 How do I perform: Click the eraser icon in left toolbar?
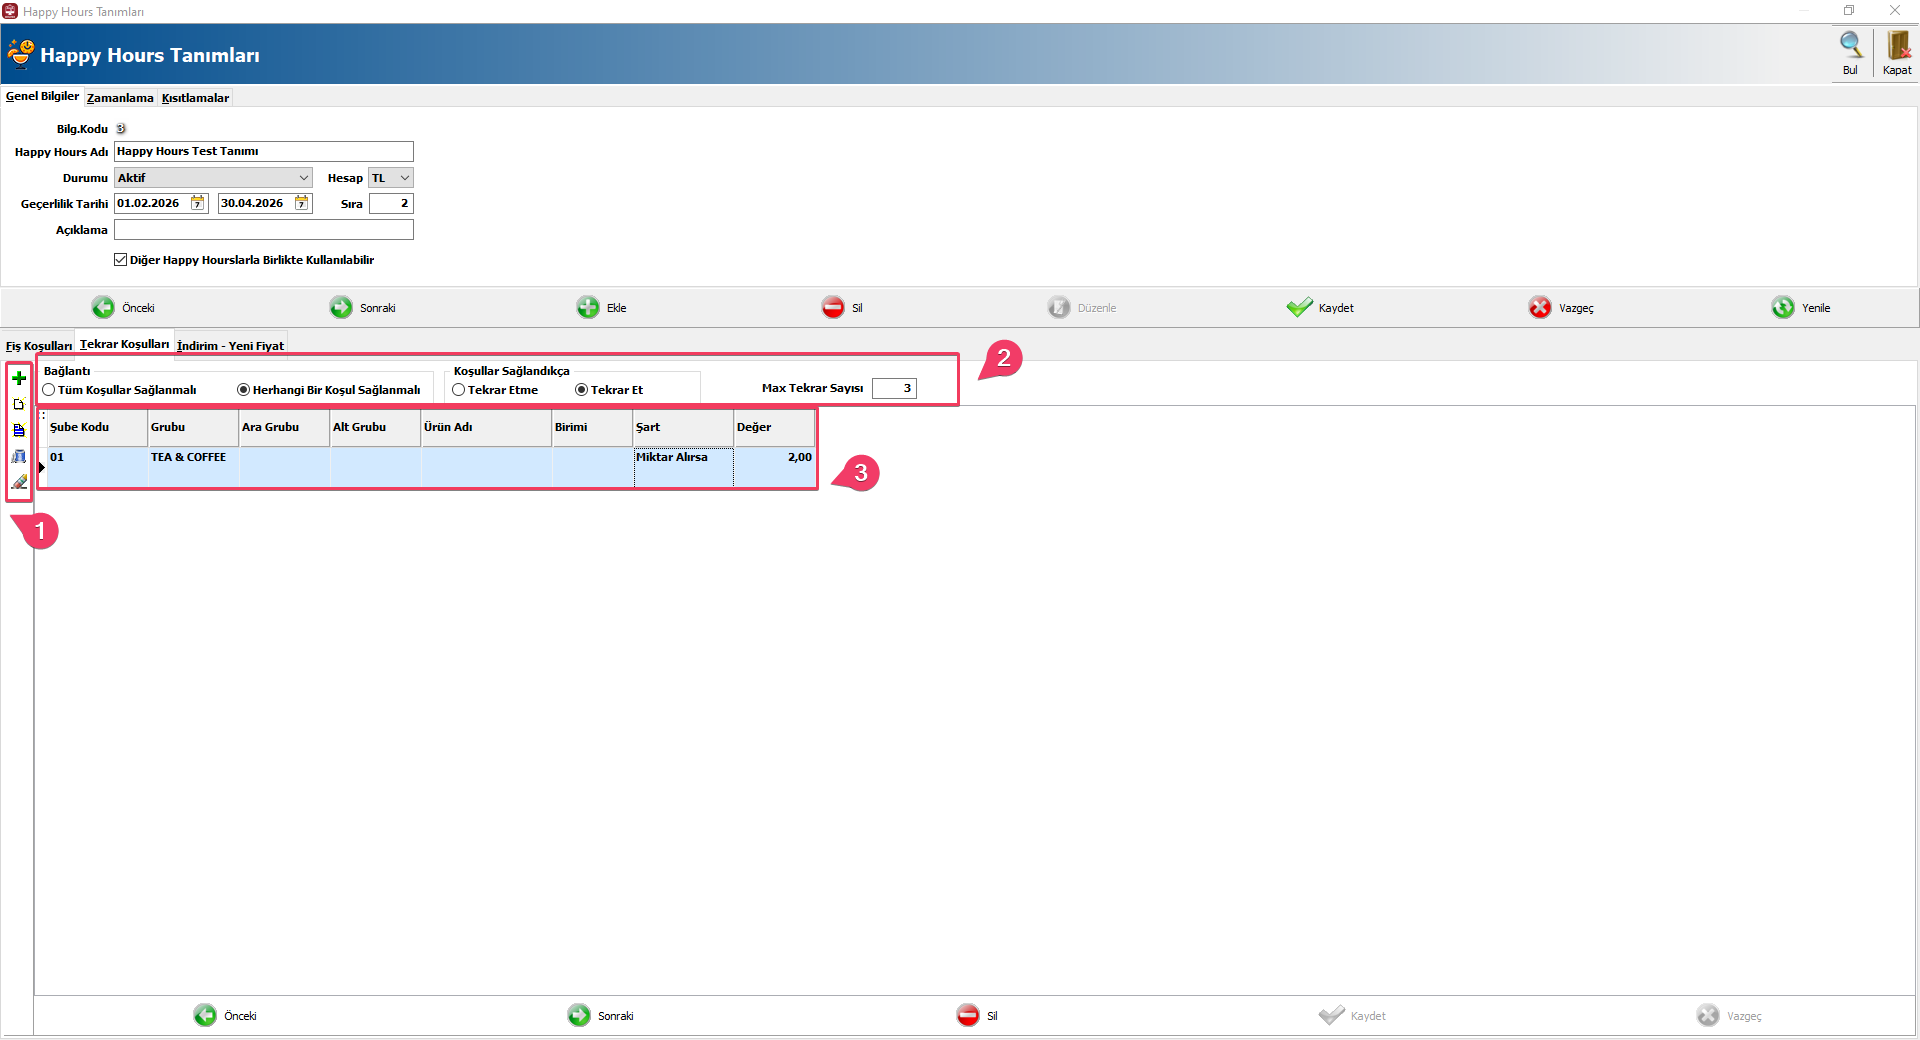pyautogui.click(x=19, y=483)
